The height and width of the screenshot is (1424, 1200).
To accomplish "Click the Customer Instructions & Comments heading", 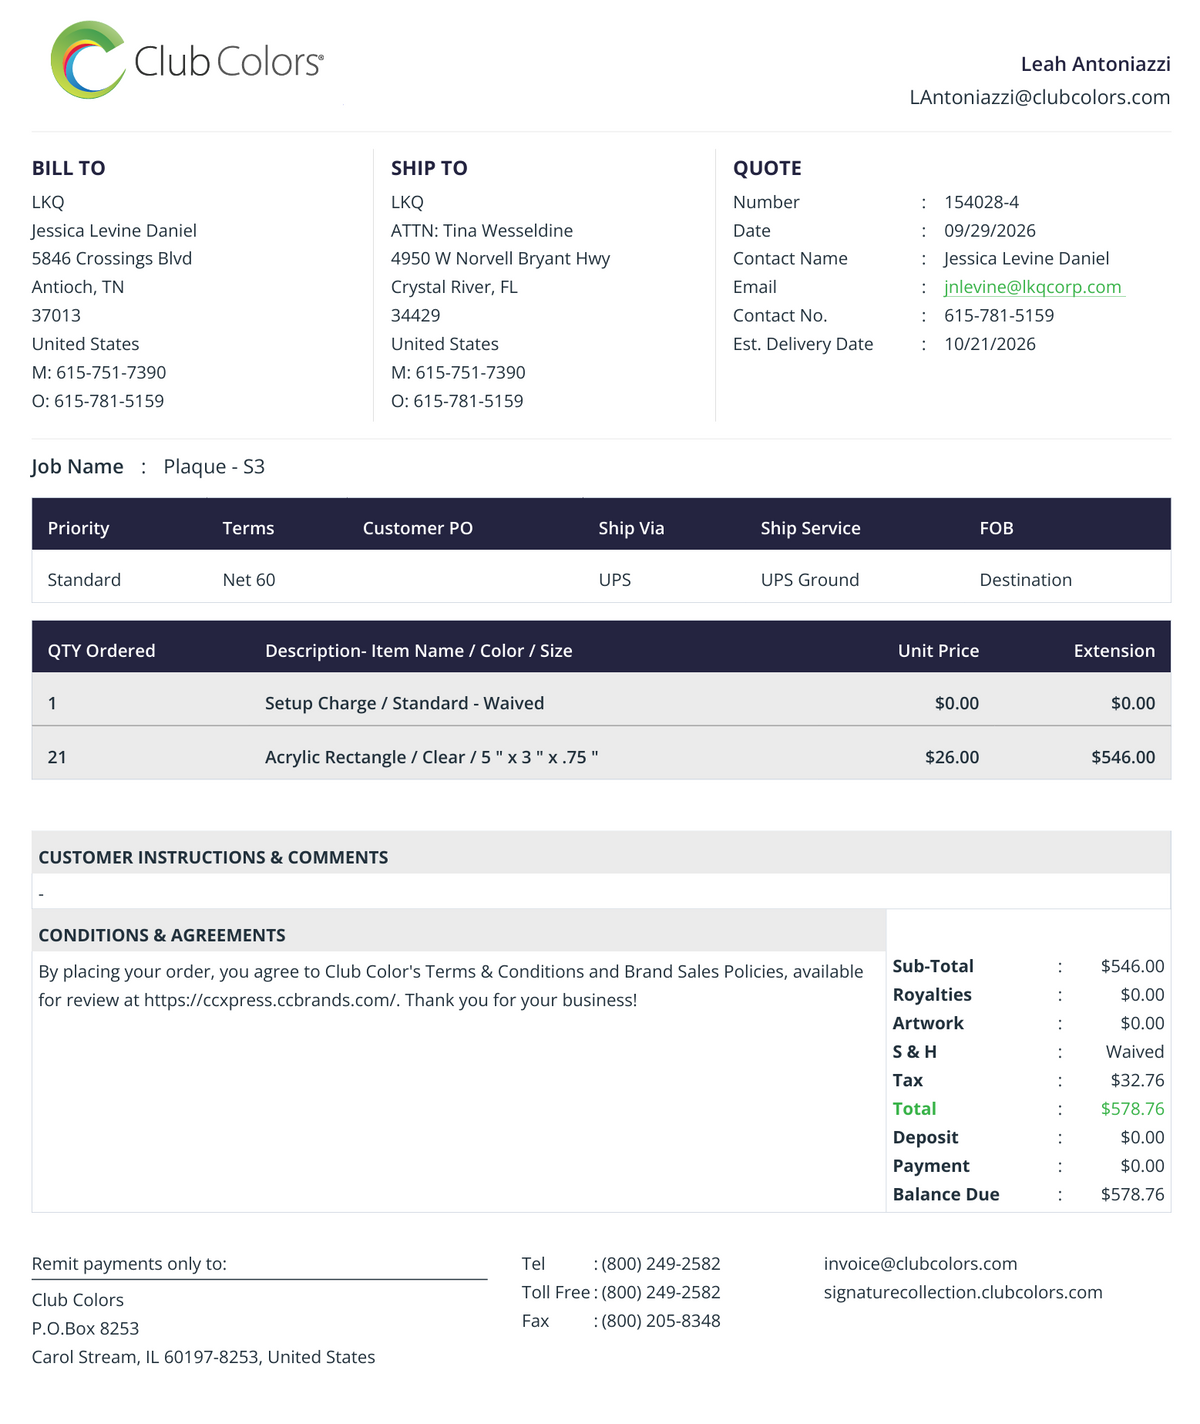I will click(213, 857).
